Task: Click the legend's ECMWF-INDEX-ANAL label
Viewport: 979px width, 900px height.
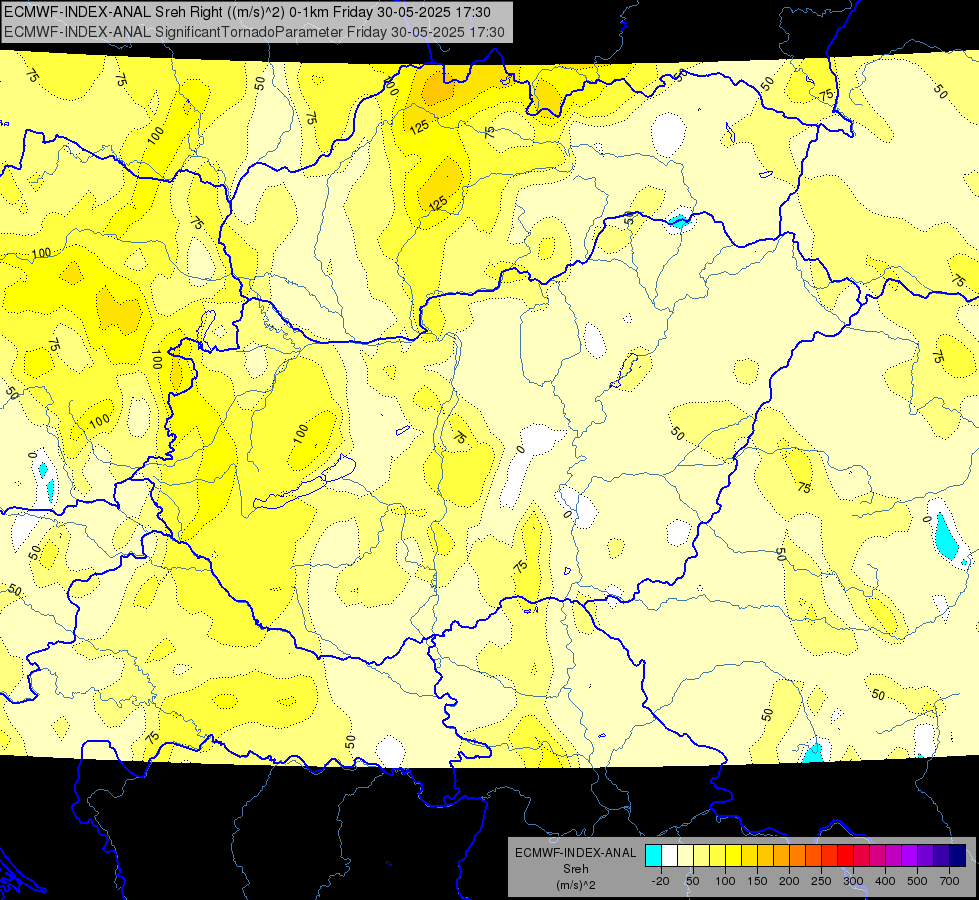Action: click(575, 853)
